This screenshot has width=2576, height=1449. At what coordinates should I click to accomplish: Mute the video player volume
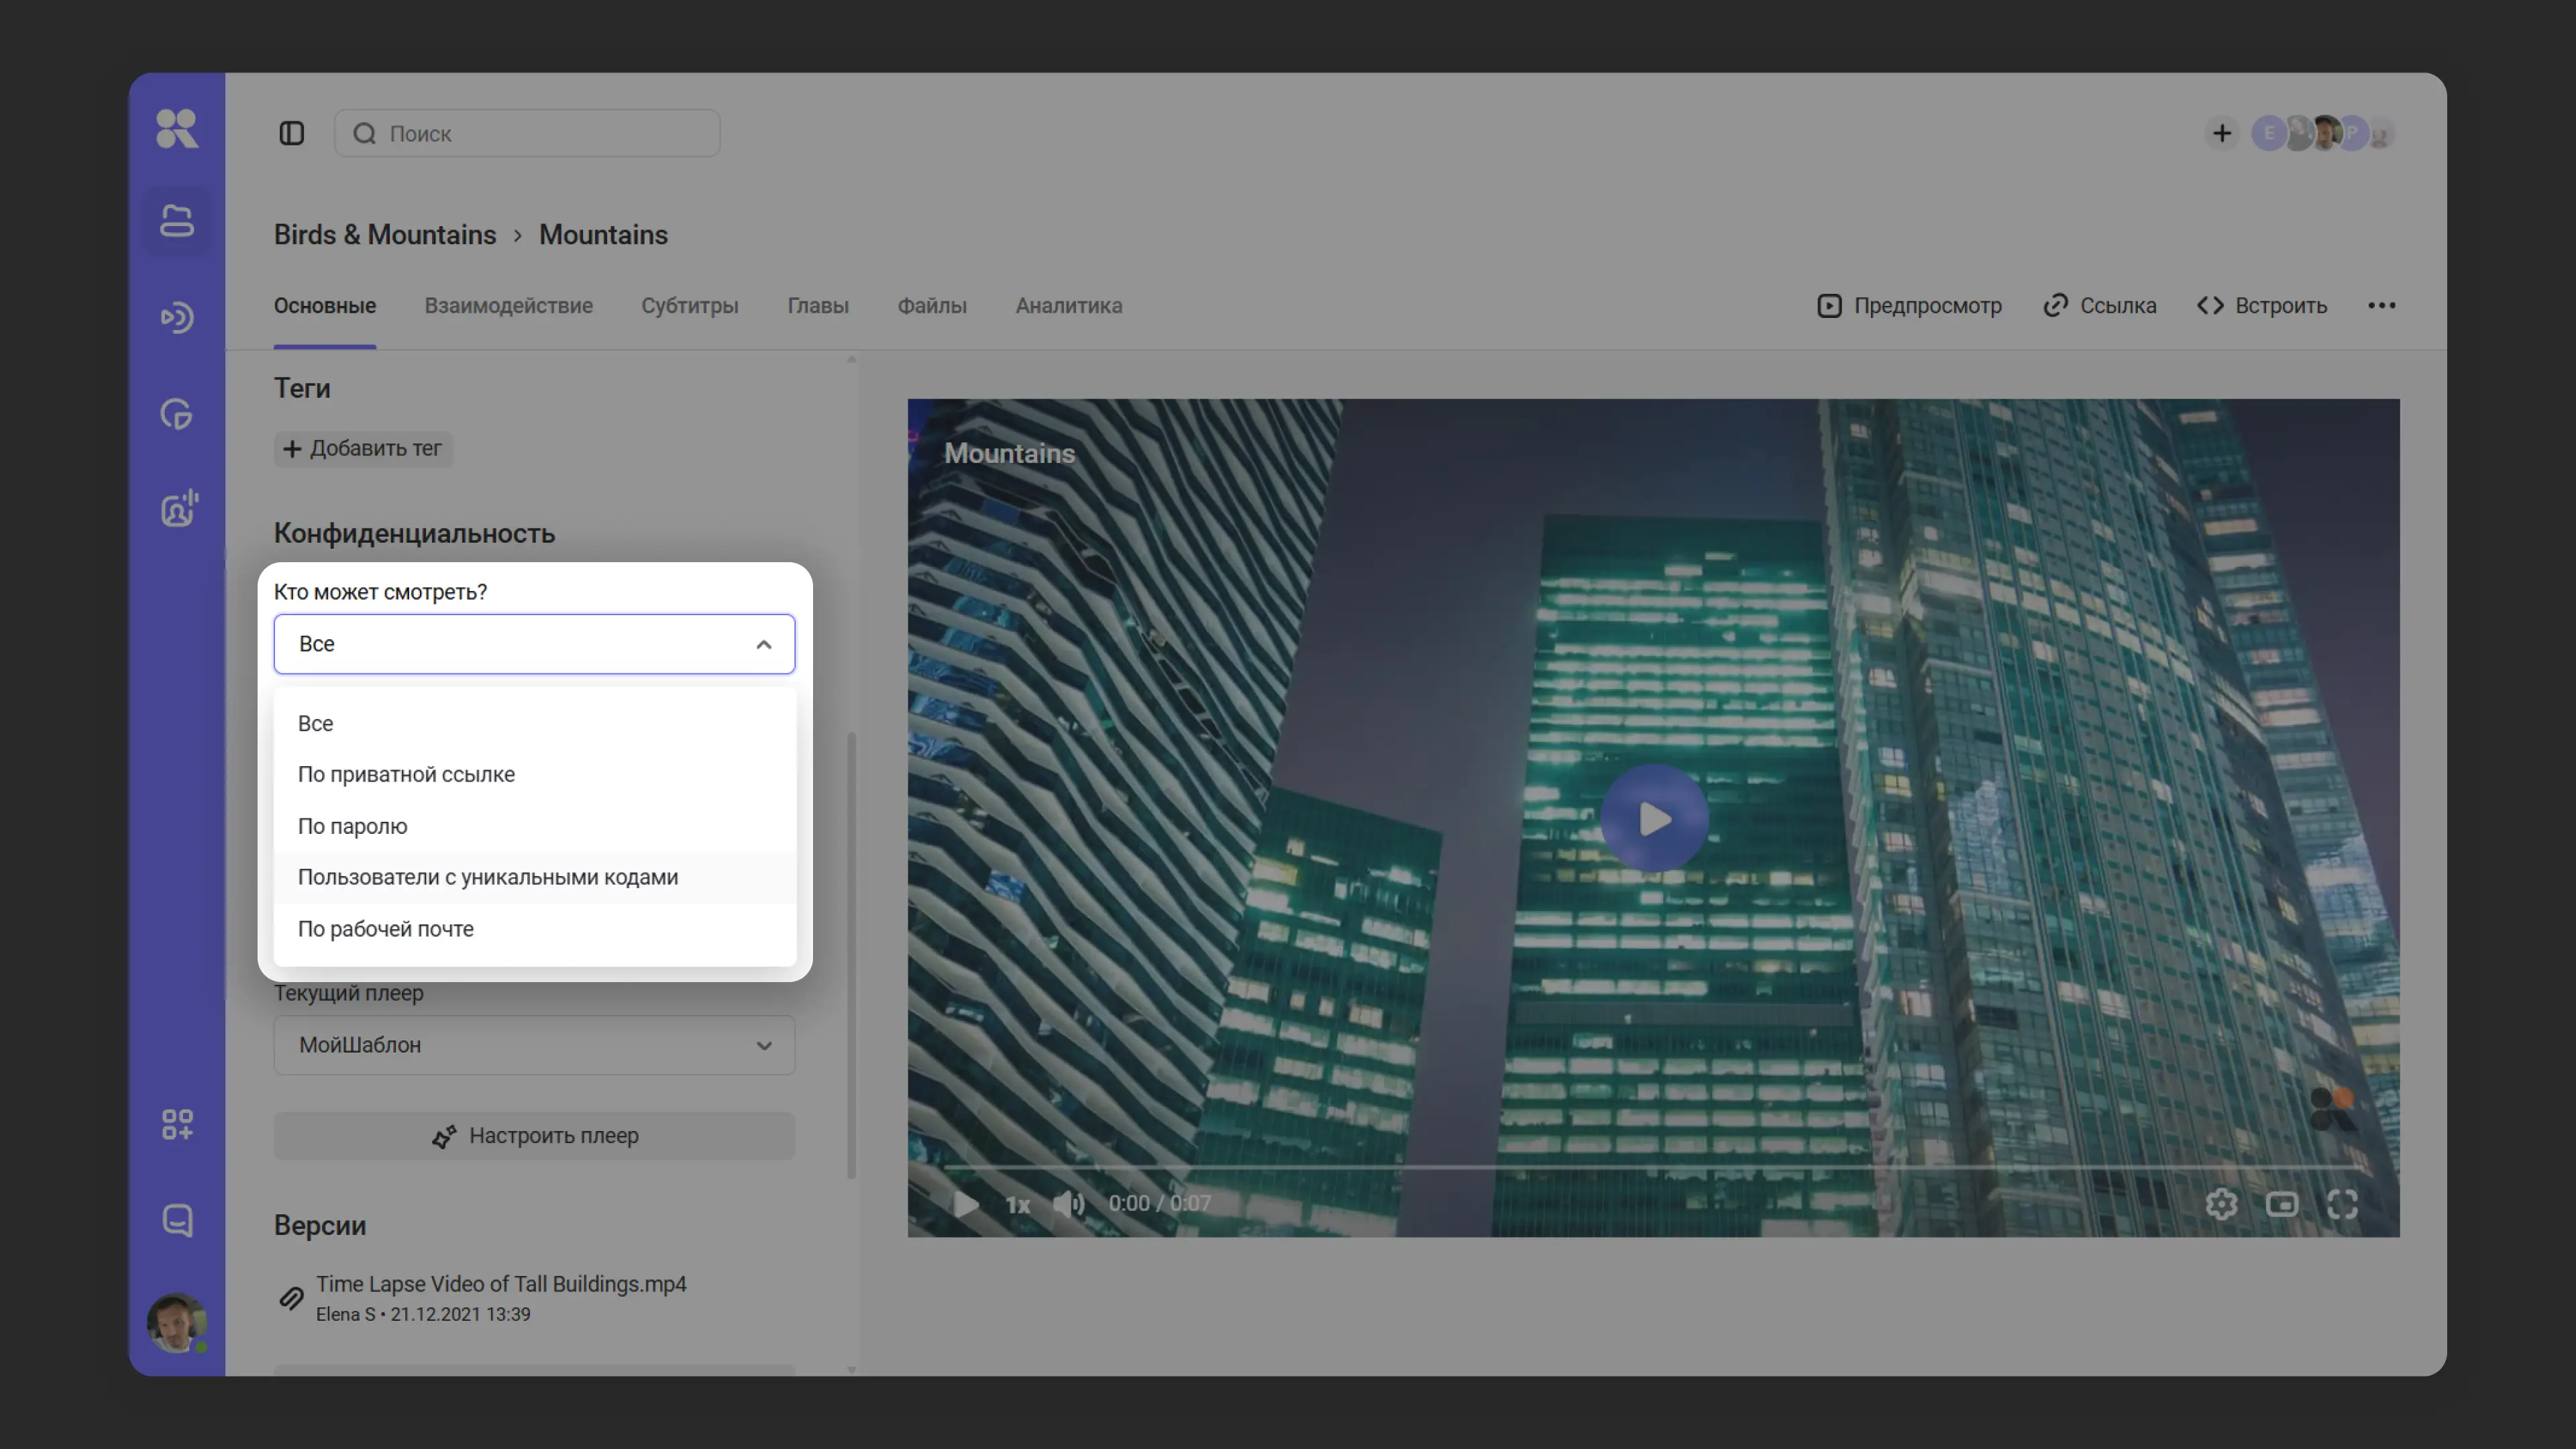click(x=1068, y=1204)
